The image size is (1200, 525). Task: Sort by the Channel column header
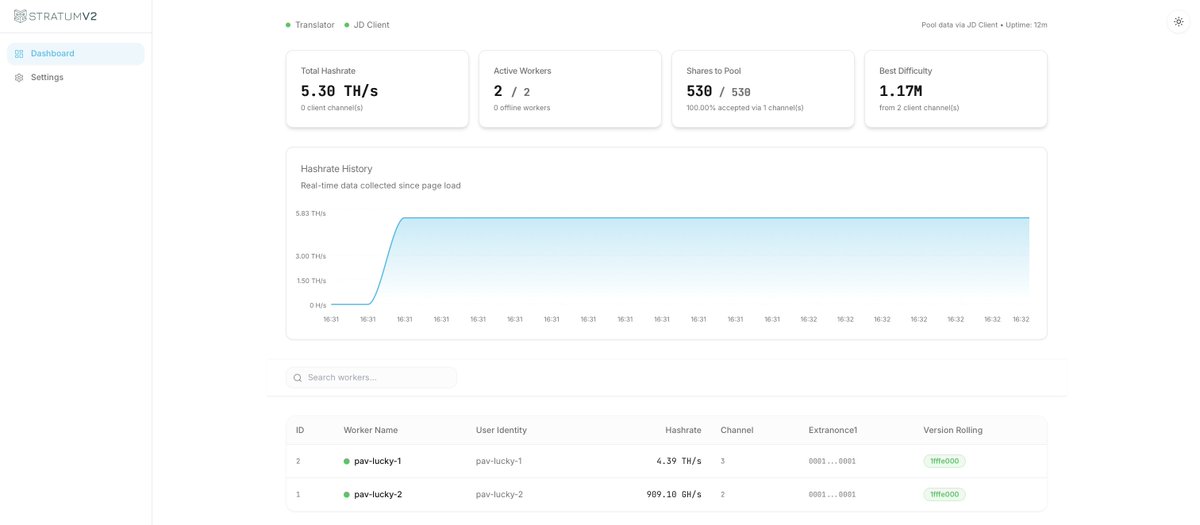pyautogui.click(x=737, y=430)
